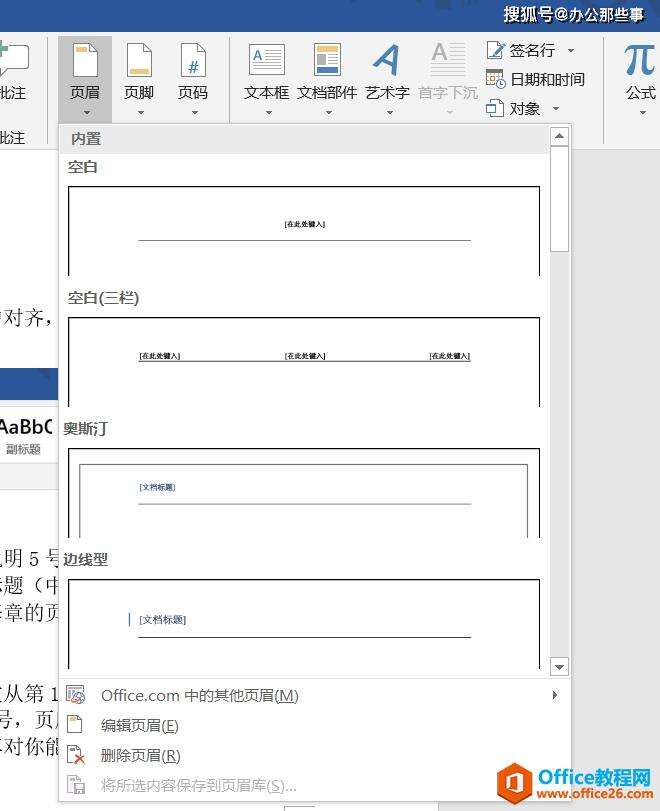660x811 pixels.
Task: Click the header gallery scrollbar thumb
Action: tap(559, 199)
